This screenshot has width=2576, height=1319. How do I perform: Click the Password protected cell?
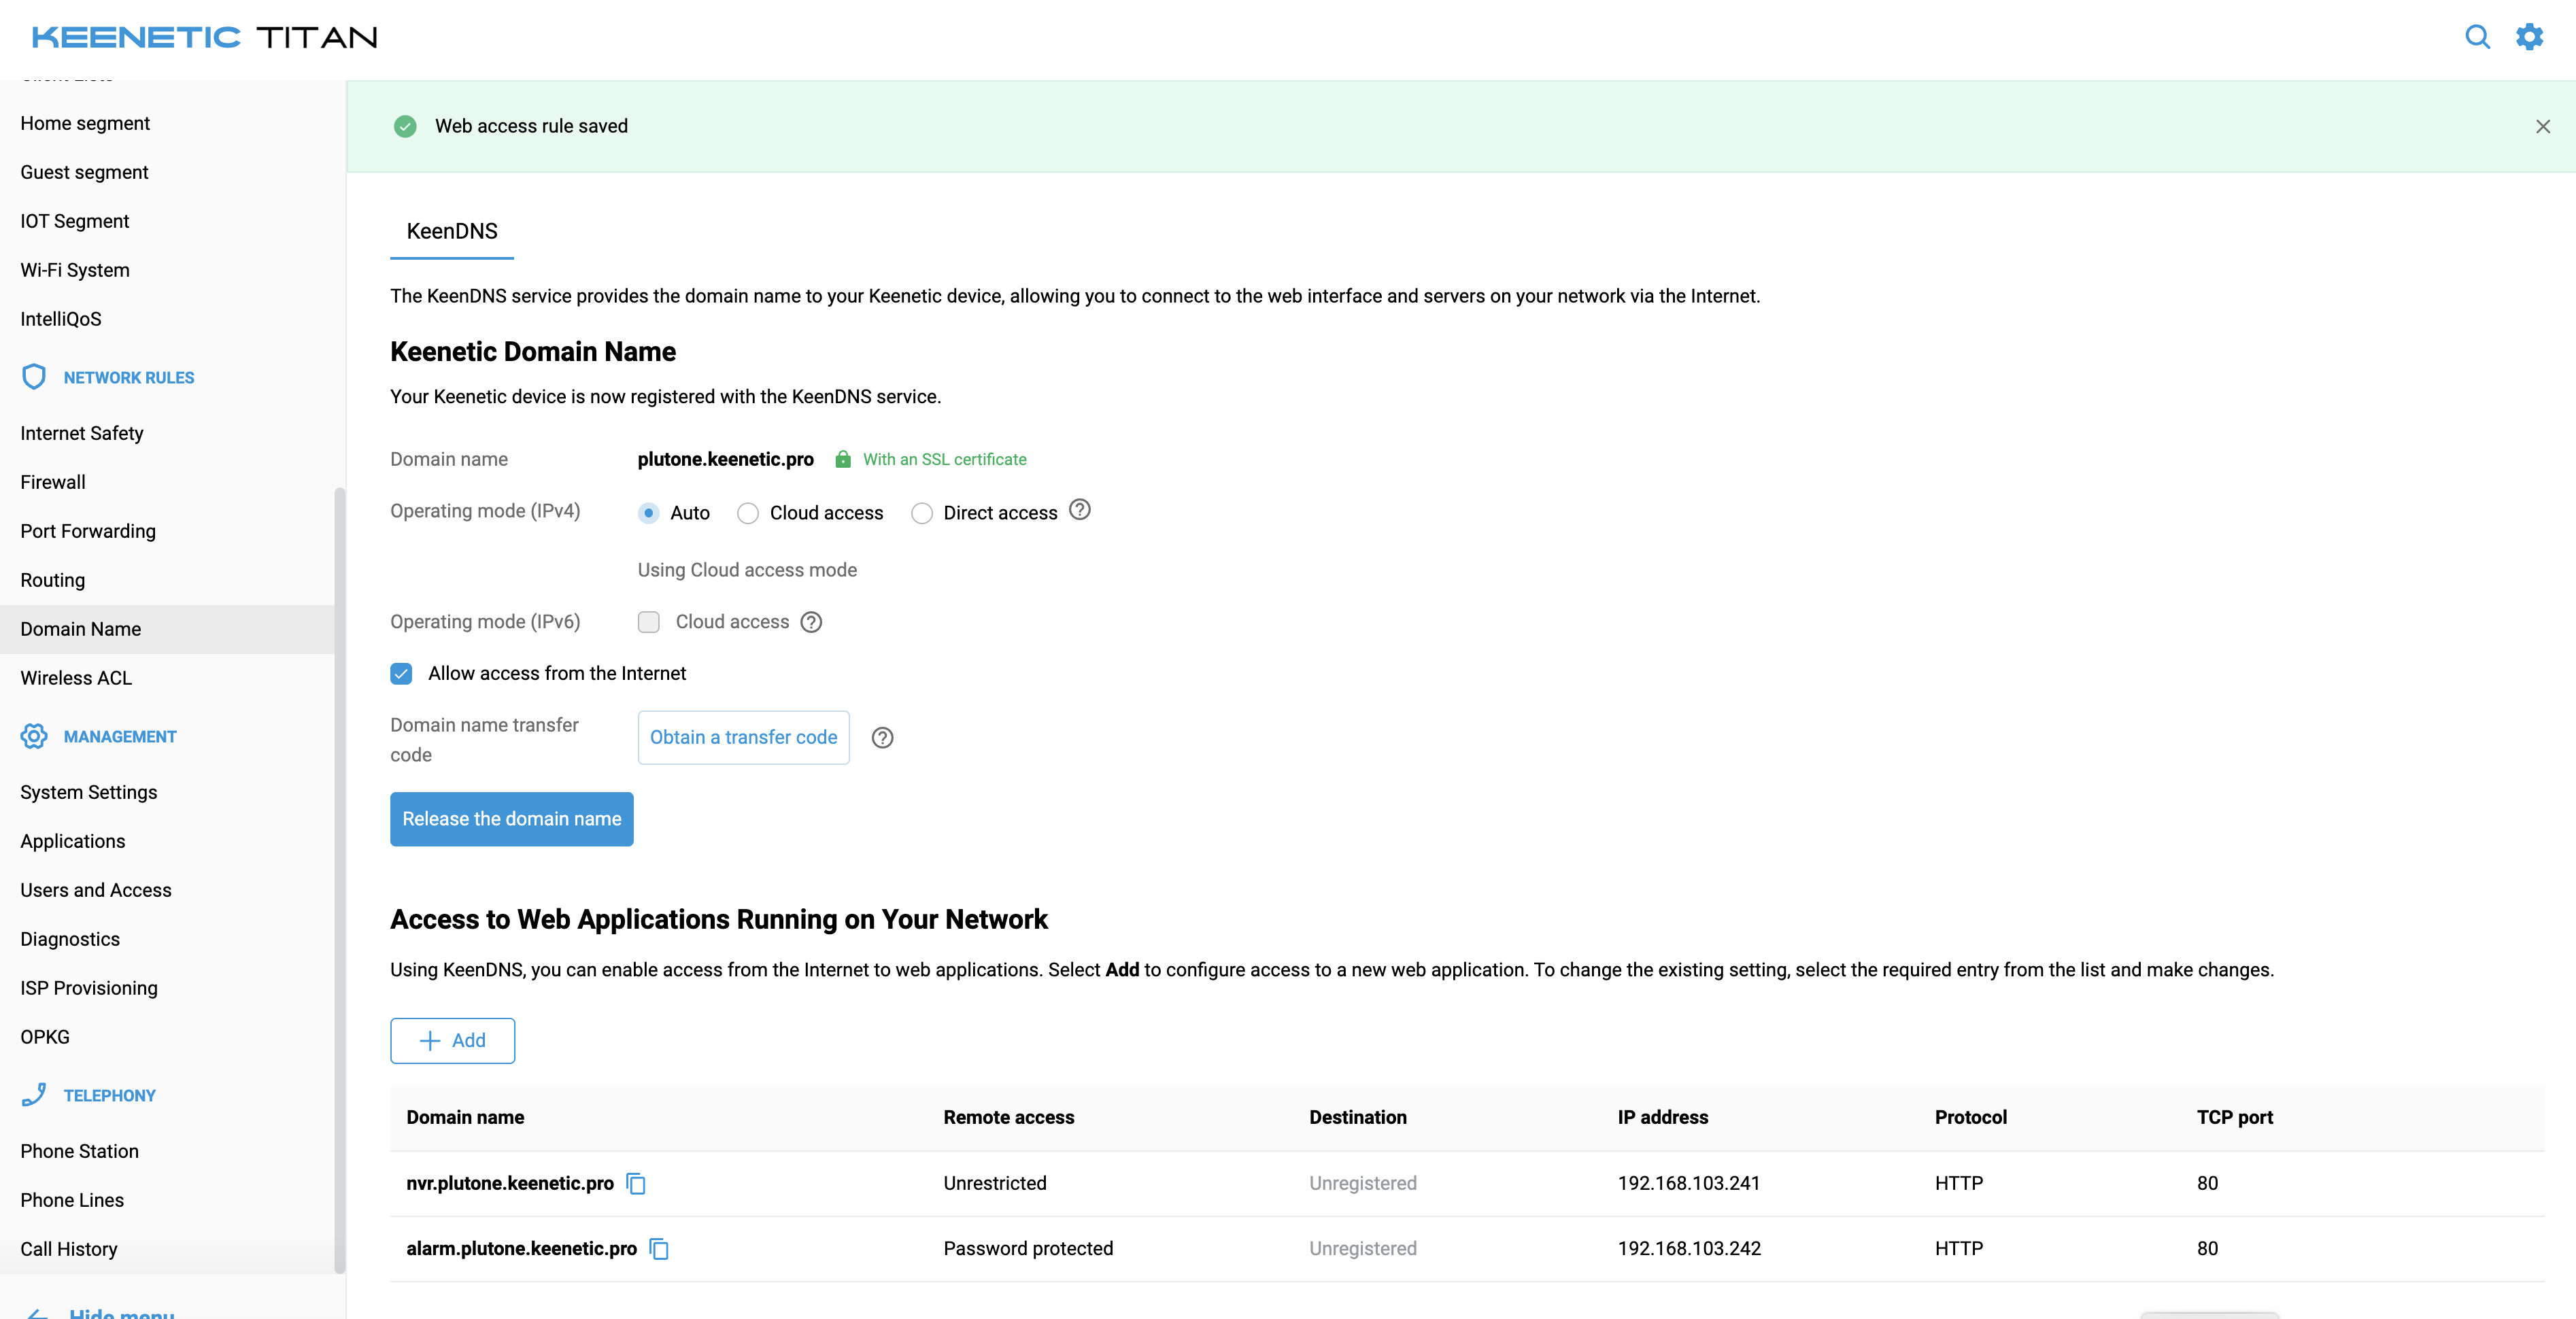click(x=1028, y=1249)
